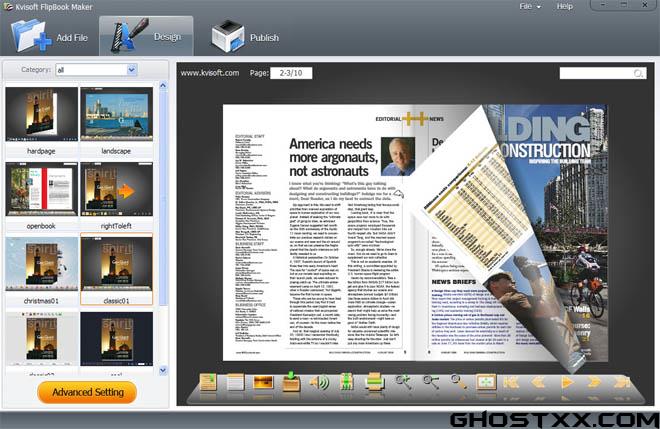Click the green zip archive icon
Image resolution: width=660 pixels, height=429 pixels.
(346, 382)
